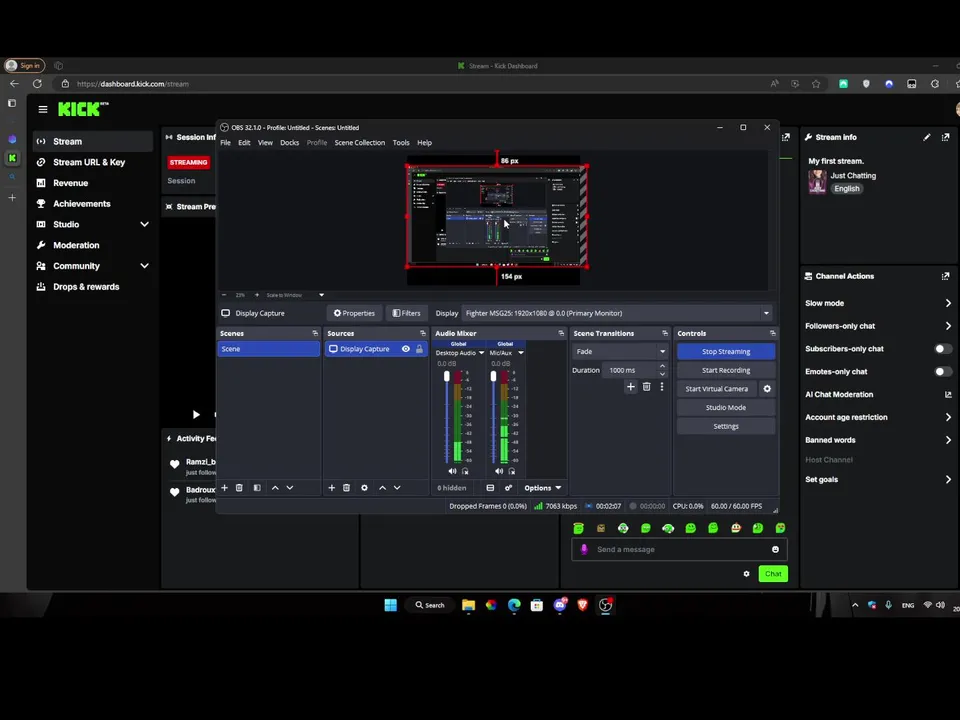Open source properties gear in Sources dock
The width and height of the screenshot is (960, 720).
click(x=364, y=488)
